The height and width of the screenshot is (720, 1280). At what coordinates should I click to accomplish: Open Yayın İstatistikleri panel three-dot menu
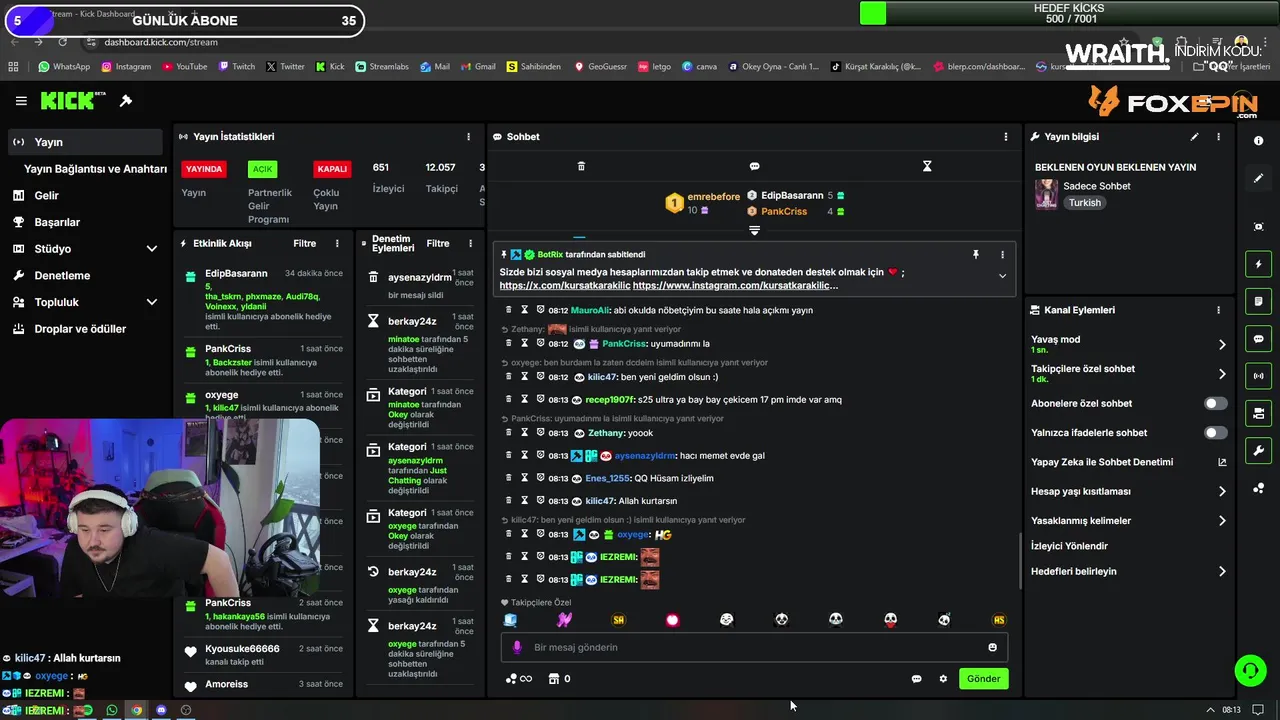point(468,137)
